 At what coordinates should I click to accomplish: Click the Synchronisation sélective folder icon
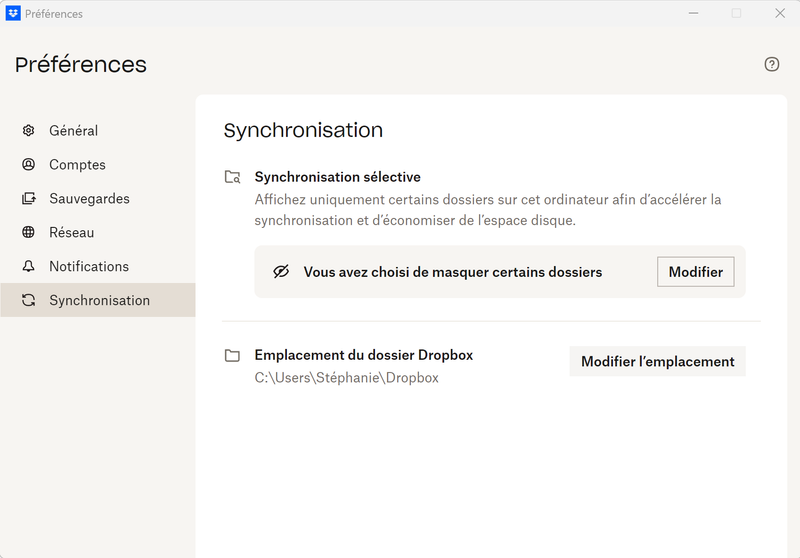[232, 177]
